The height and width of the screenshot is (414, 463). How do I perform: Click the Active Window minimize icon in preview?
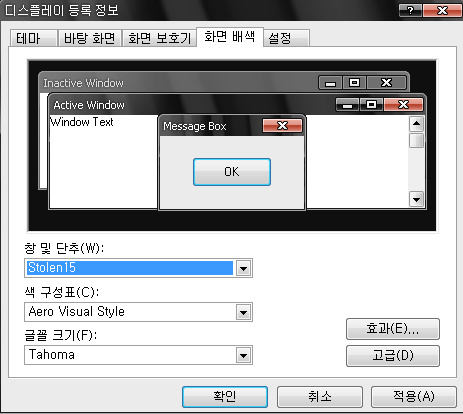[x=347, y=105]
